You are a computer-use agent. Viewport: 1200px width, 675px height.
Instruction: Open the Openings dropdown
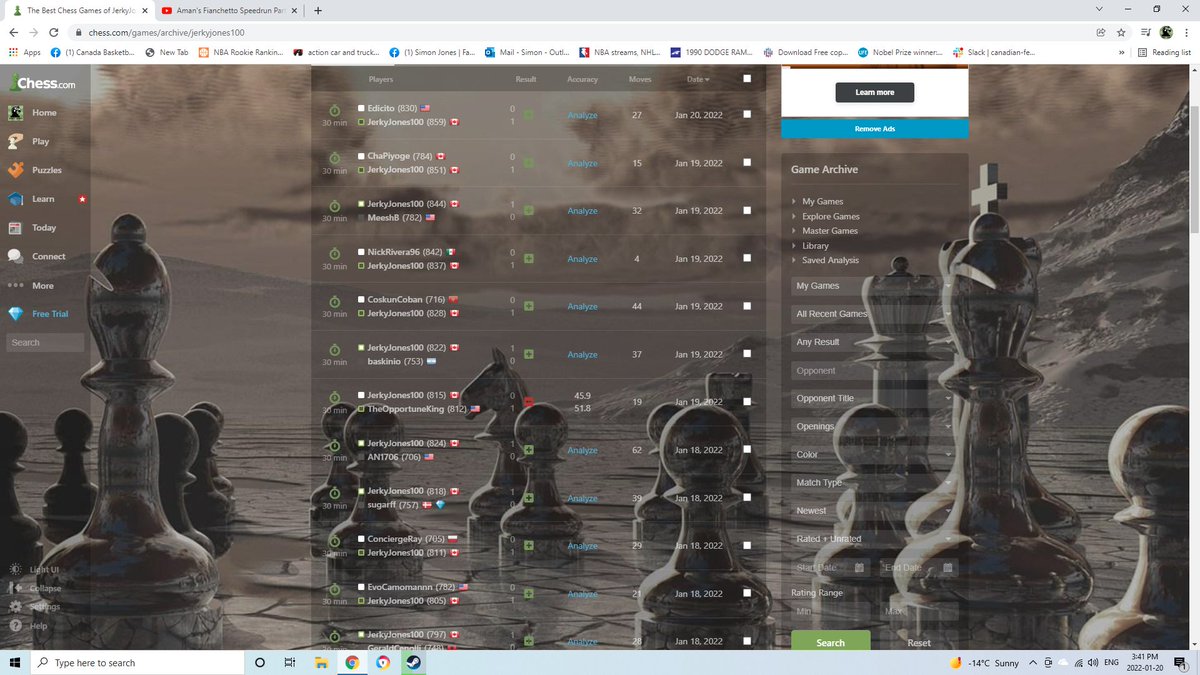coord(874,426)
